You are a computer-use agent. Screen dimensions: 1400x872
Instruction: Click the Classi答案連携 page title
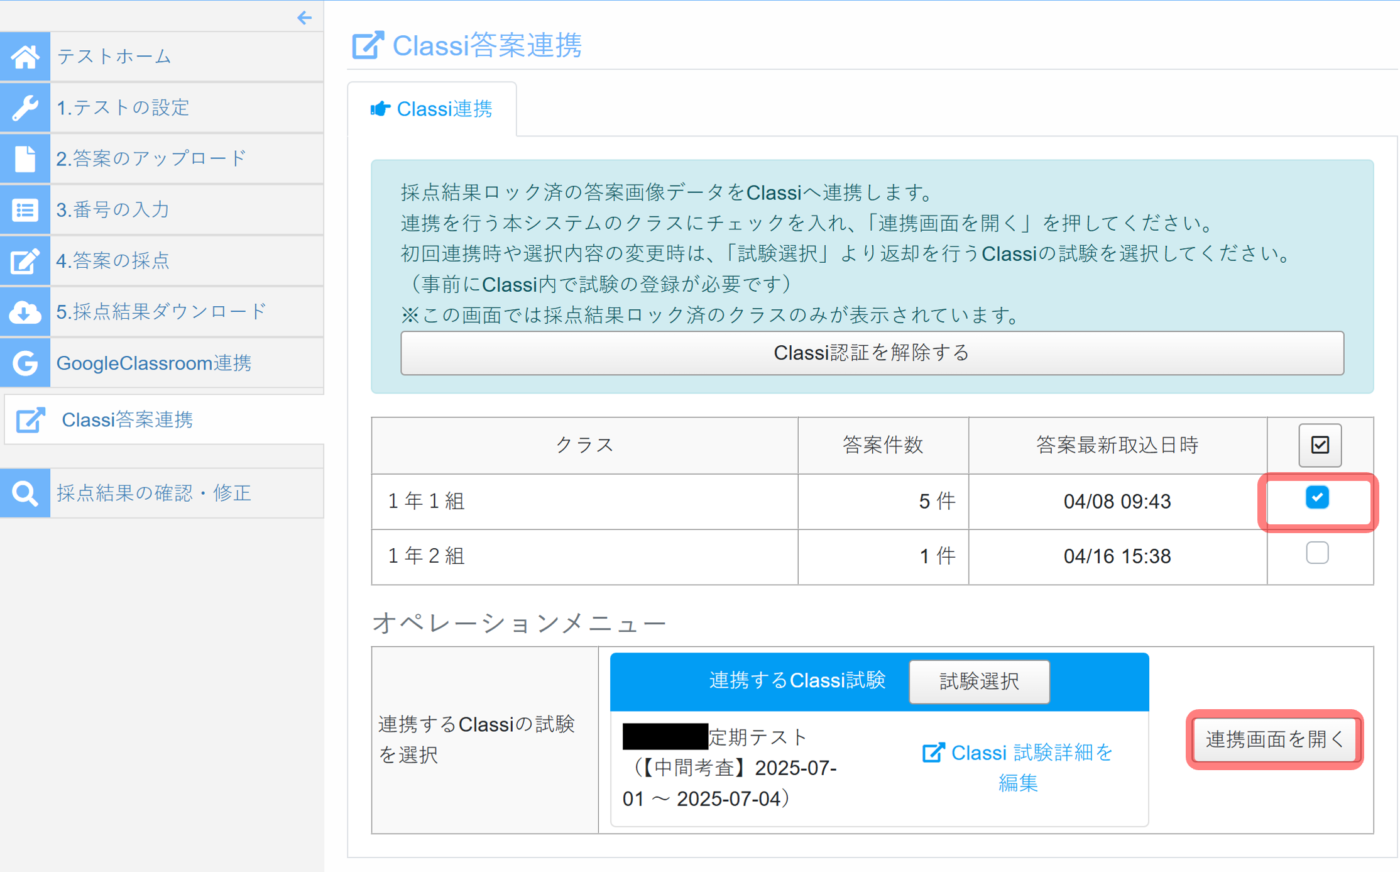(487, 45)
